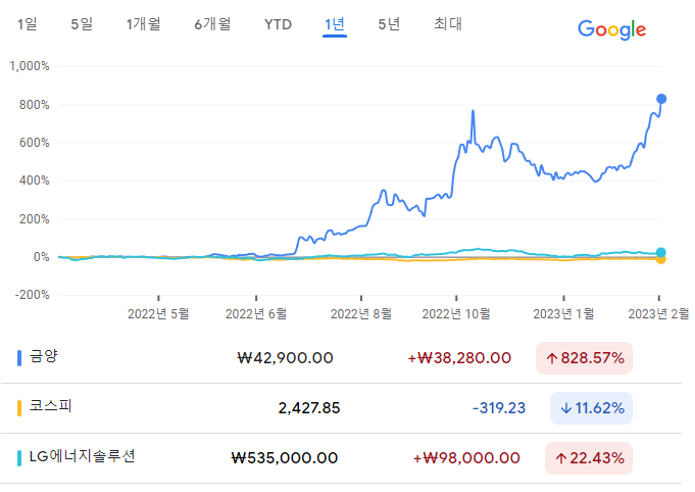Screen dimensions: 695x492
Task: Select the 1일 time range tab
Action: point(27,23)
